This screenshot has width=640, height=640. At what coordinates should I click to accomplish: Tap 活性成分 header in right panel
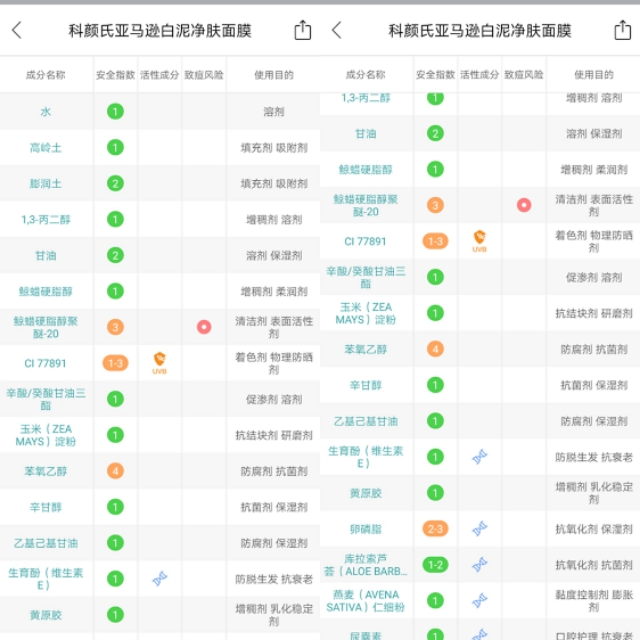(x=480, y=75)
